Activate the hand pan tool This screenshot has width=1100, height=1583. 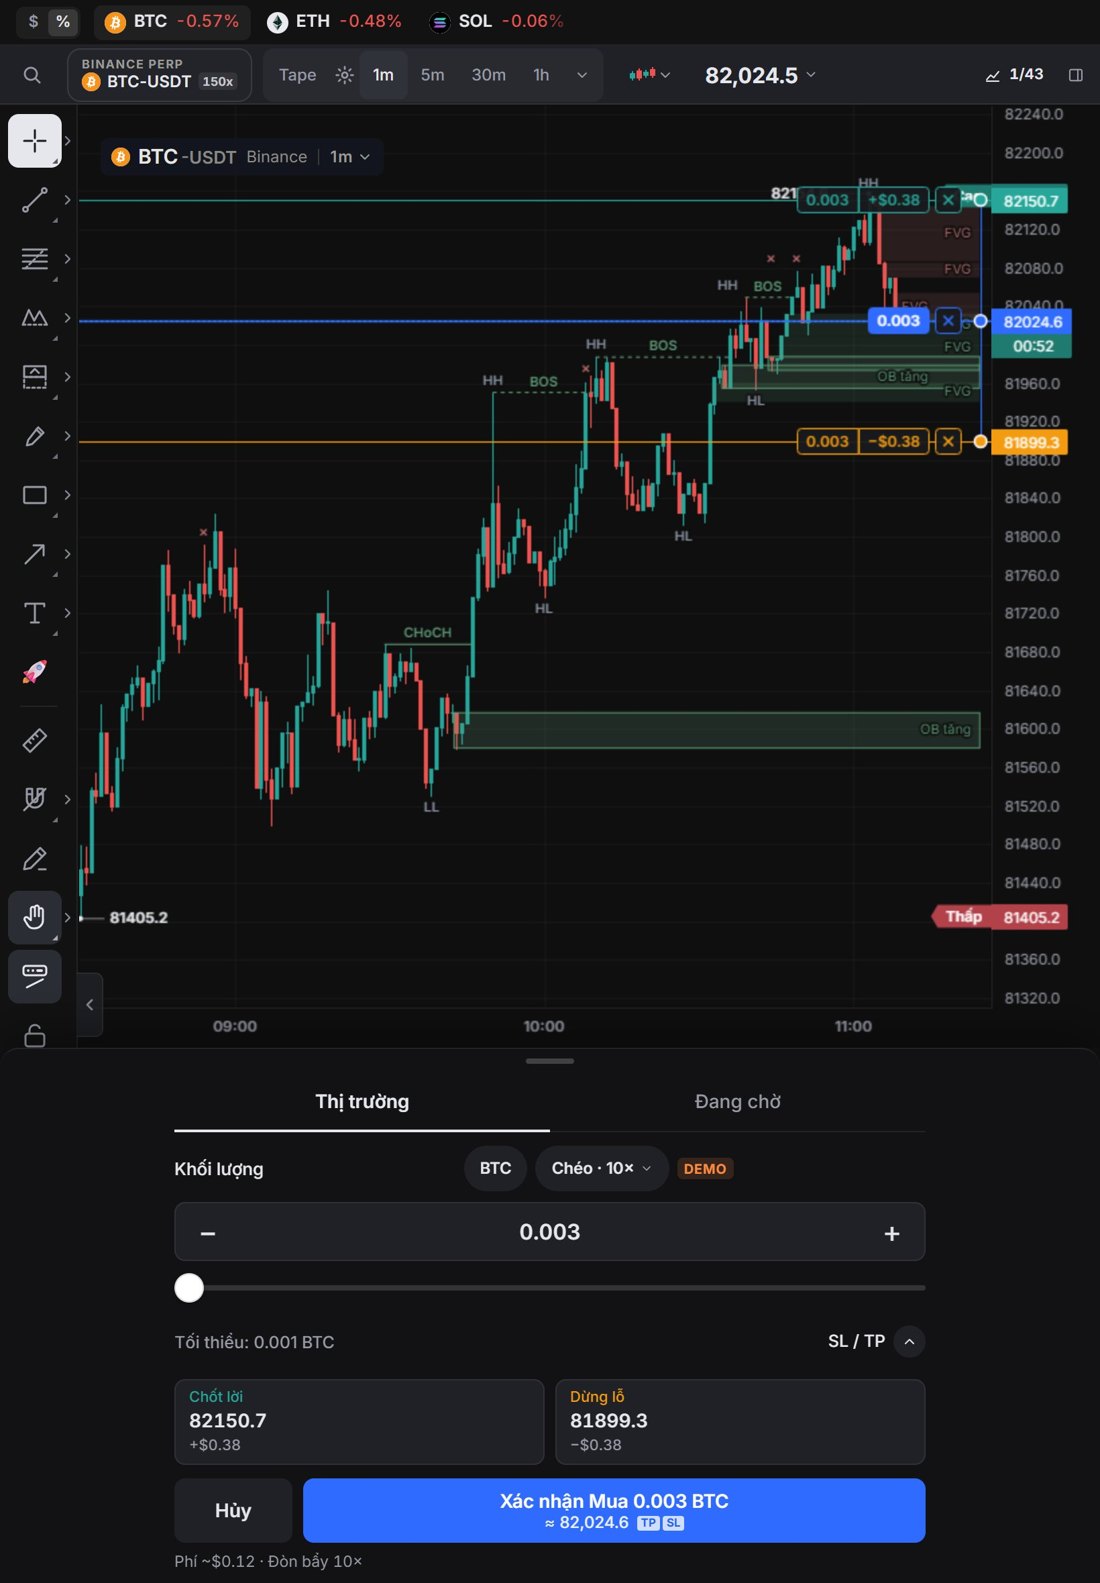tap(35, 917)
